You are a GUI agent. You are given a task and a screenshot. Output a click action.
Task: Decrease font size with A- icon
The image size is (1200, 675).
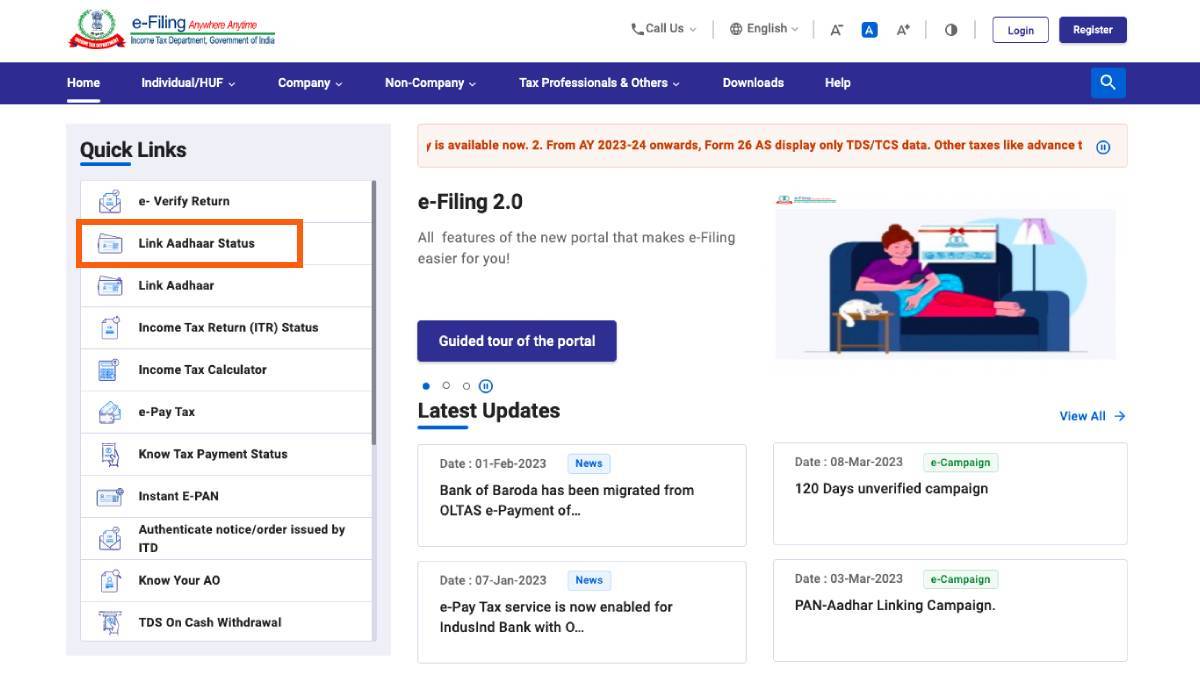pyautogui.click(x=836, y=30)
